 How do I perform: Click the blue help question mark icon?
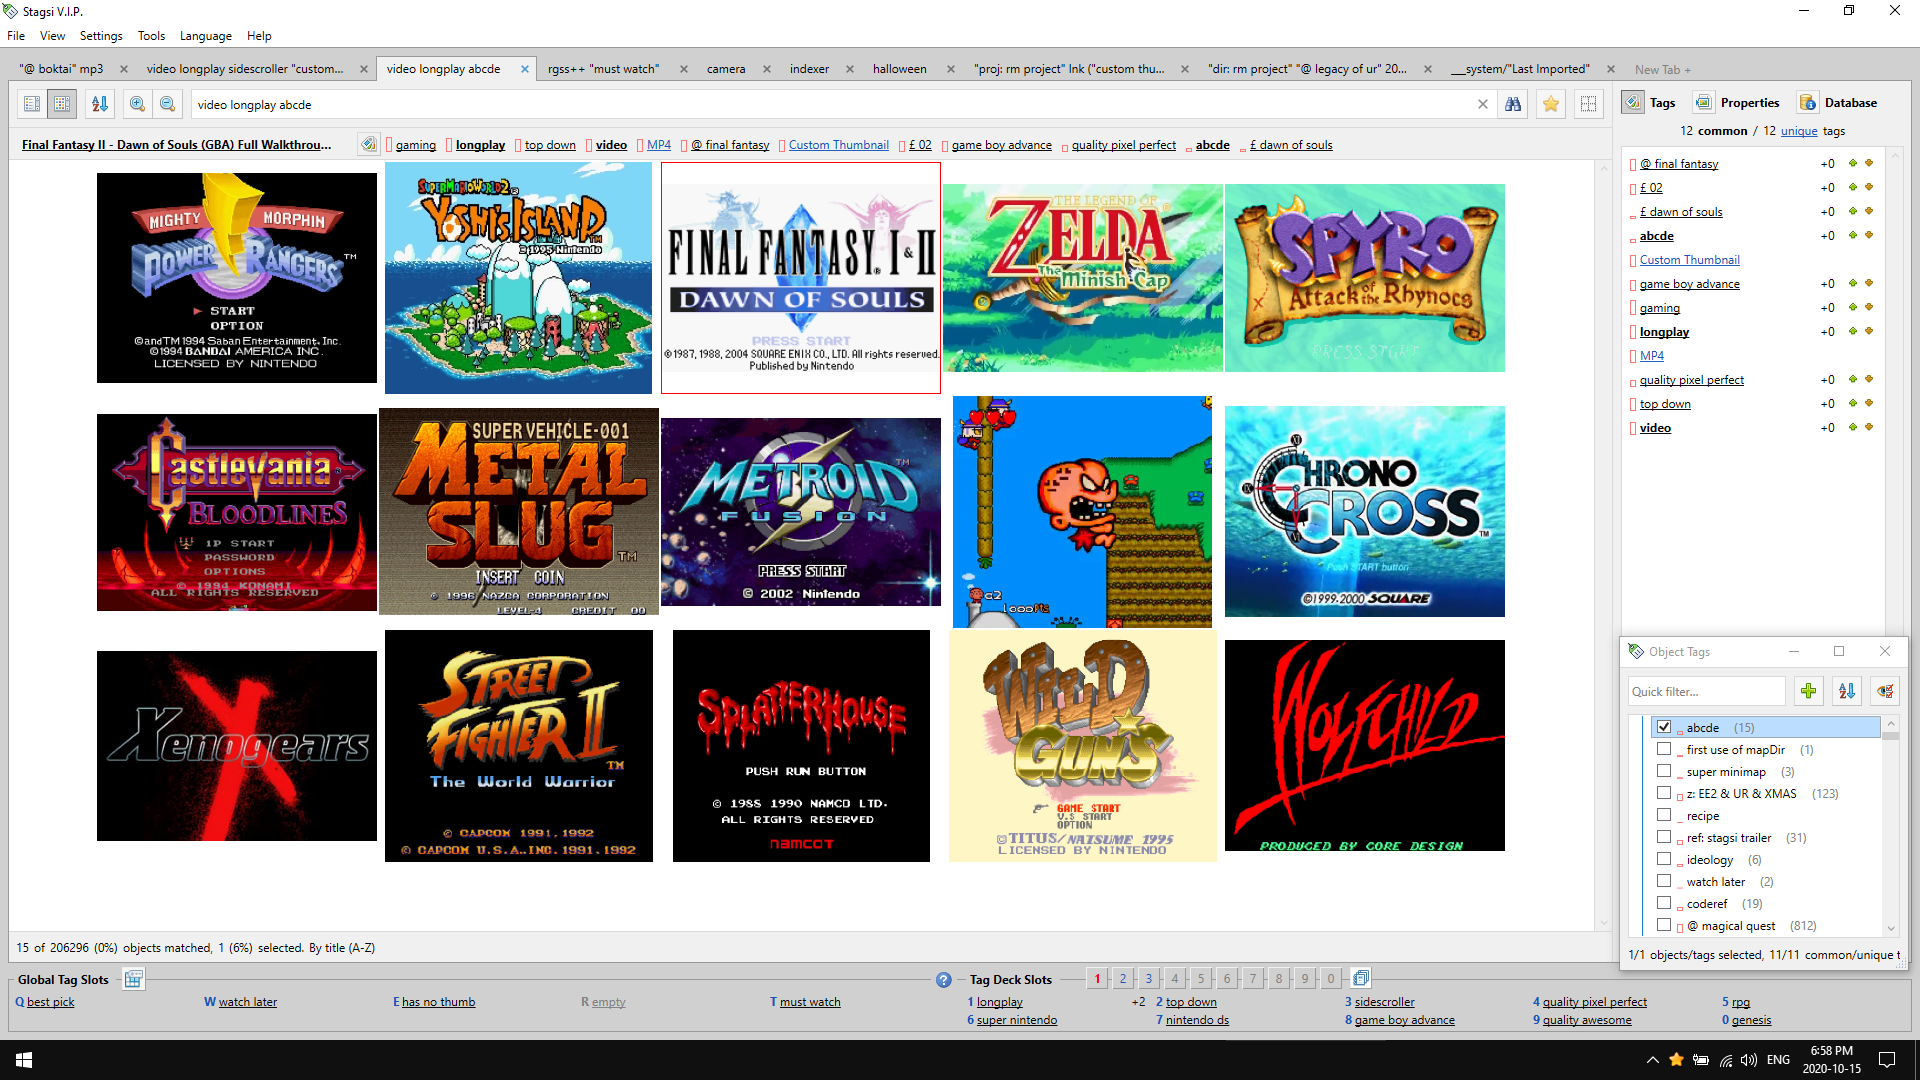[943, 980]
